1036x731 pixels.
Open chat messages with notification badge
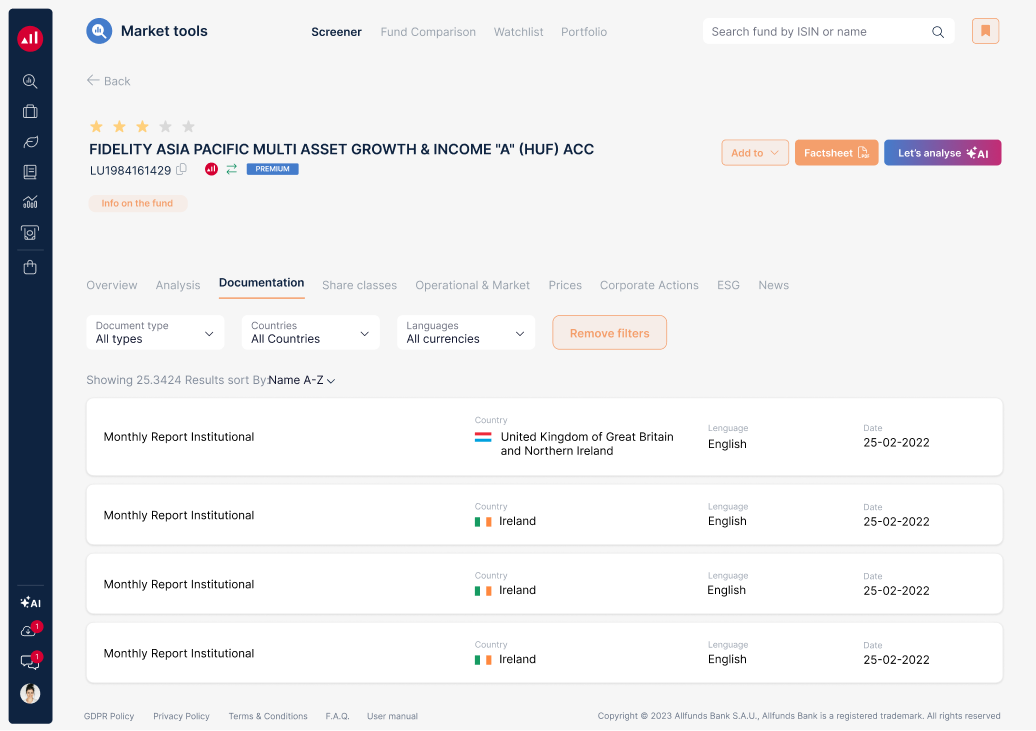click(30, 660)
